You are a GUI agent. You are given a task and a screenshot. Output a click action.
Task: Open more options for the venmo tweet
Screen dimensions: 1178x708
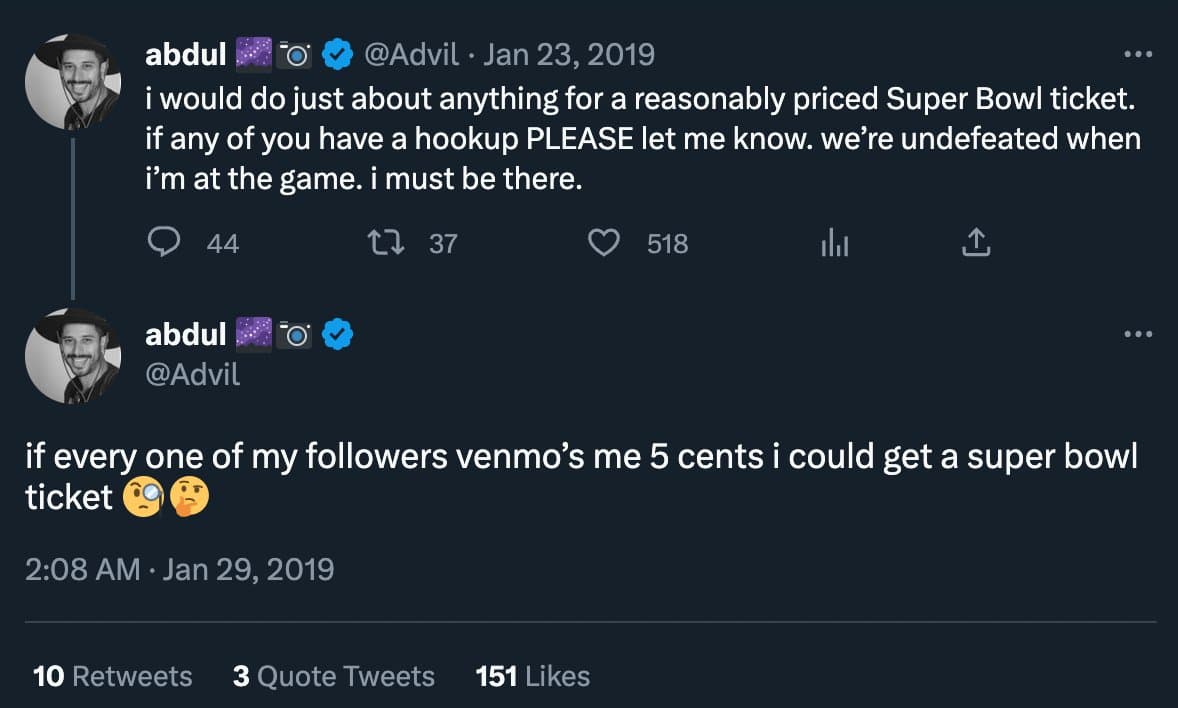(x=1138, y=334)
